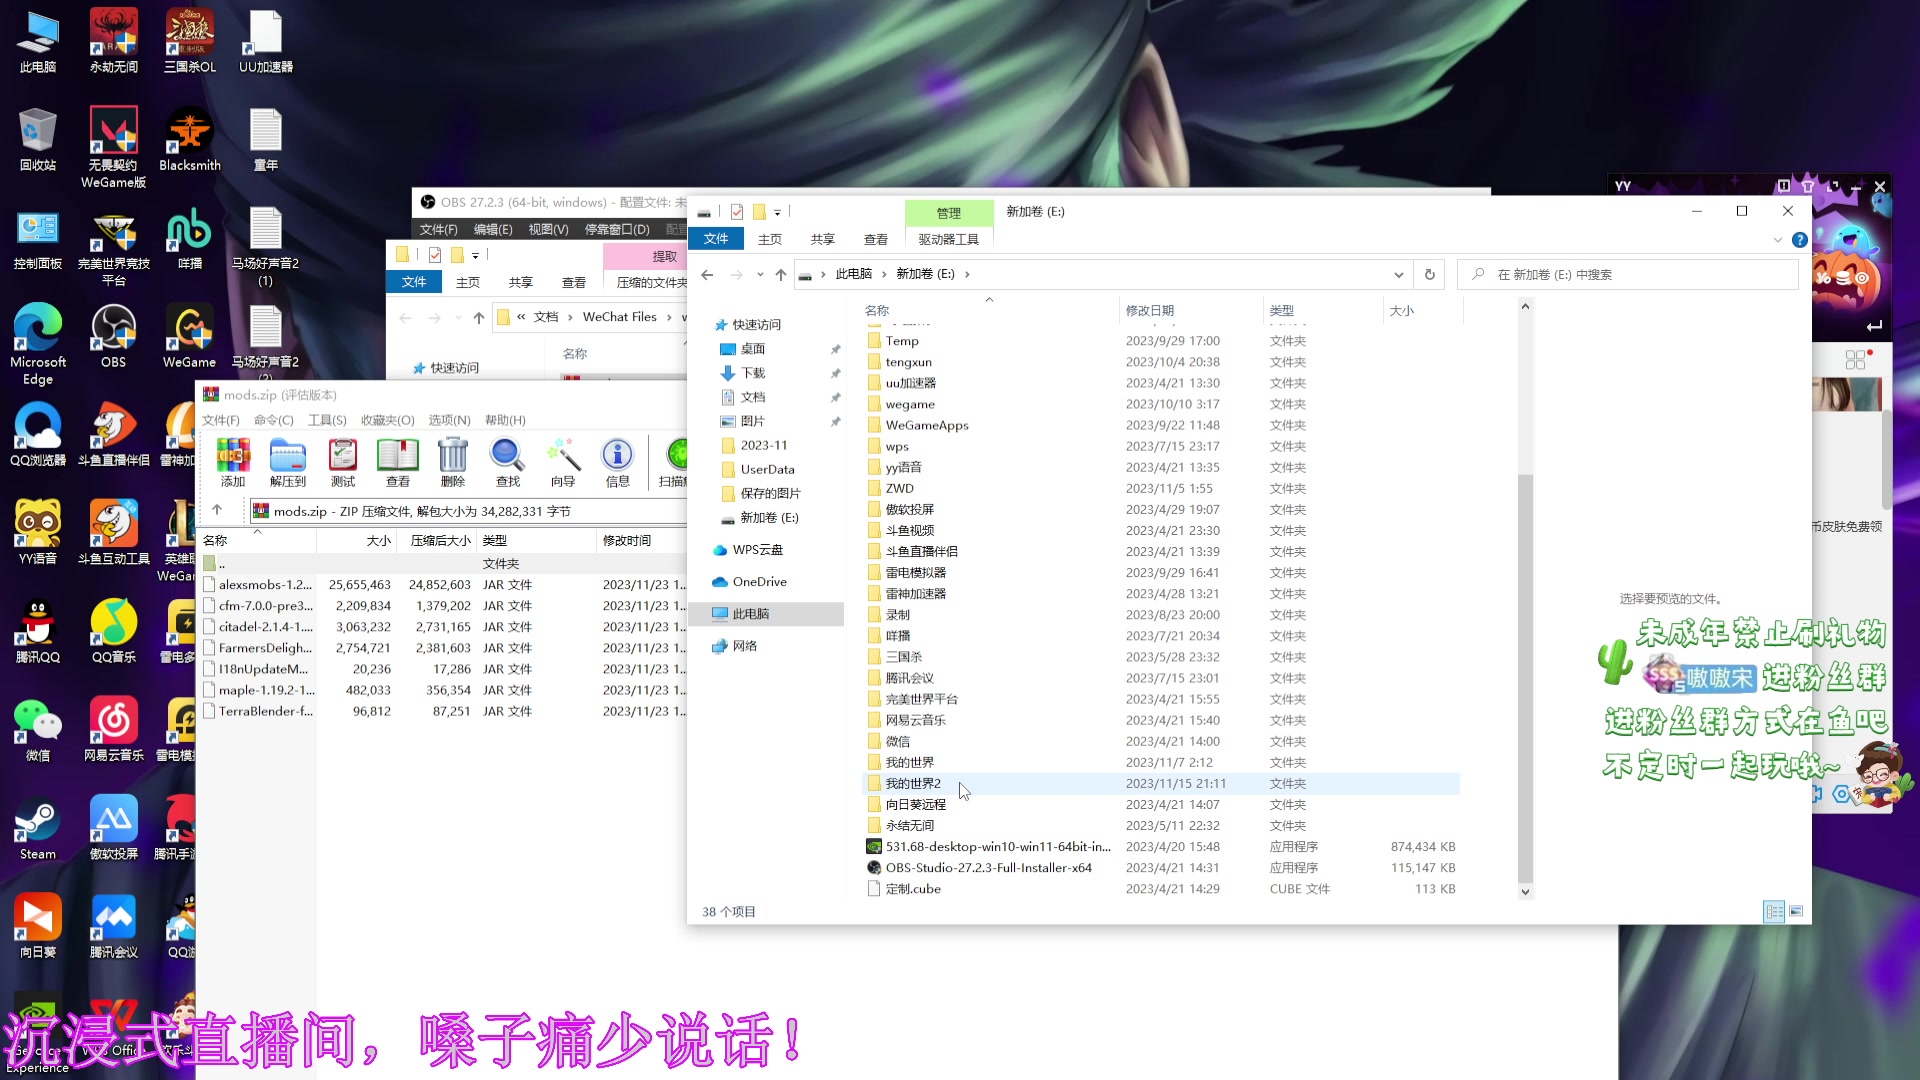Click the 删除 (Delete) icon in WinRAR
This screenshot has height=1080, width=1920.
click(x=452, y=462)
